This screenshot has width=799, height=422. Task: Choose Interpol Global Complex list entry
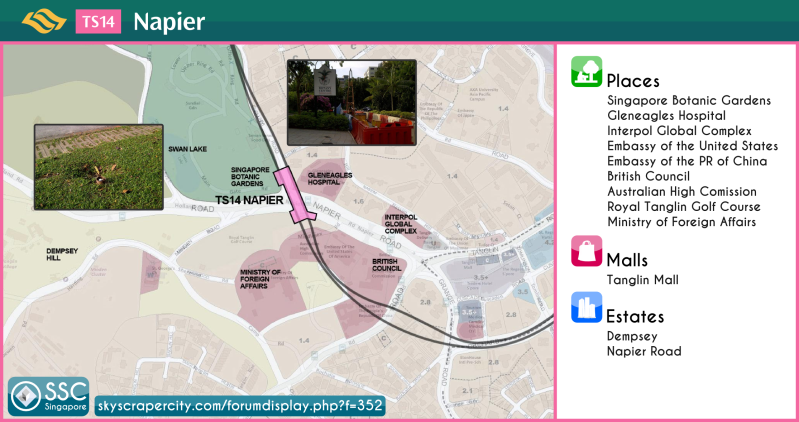pyautogui.click(x=680, y=131)
